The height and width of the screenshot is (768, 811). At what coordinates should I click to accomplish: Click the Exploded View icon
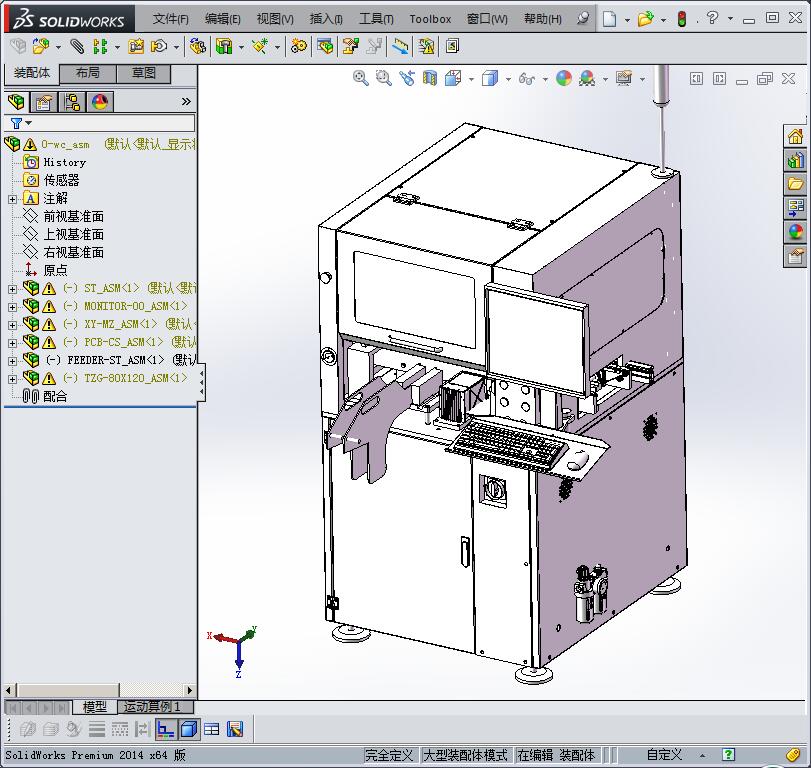pos(351,47)
